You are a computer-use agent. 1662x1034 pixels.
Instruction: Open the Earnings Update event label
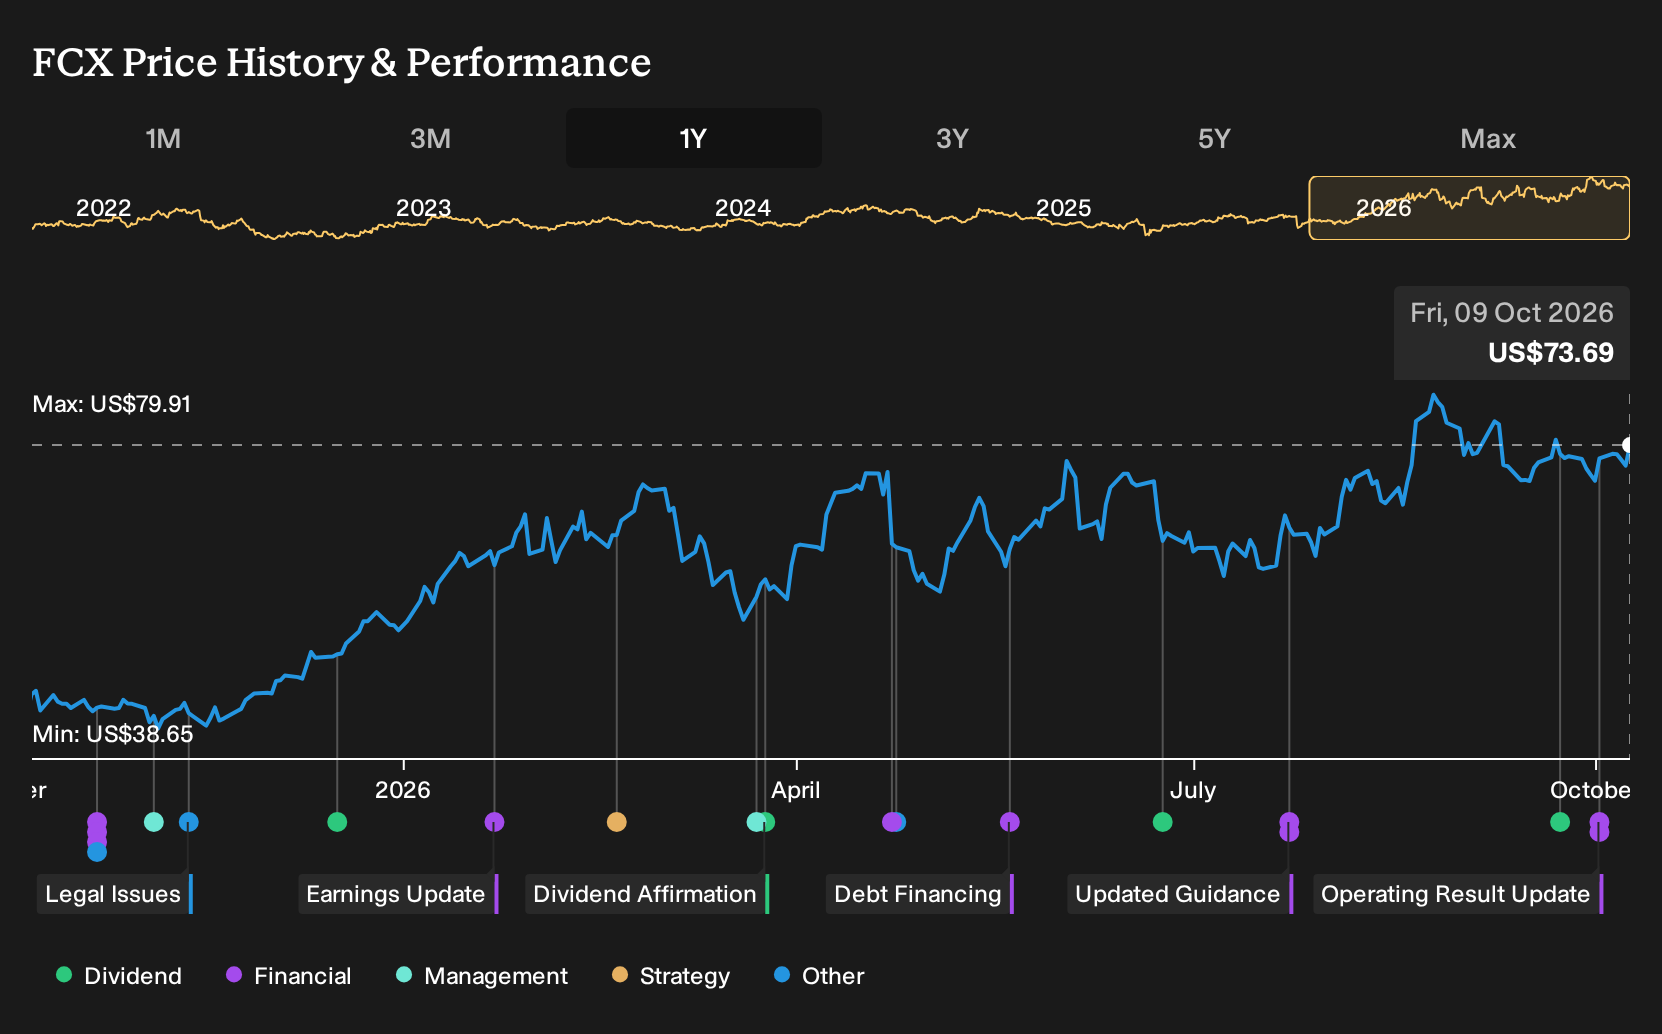[x=398, y=894]
